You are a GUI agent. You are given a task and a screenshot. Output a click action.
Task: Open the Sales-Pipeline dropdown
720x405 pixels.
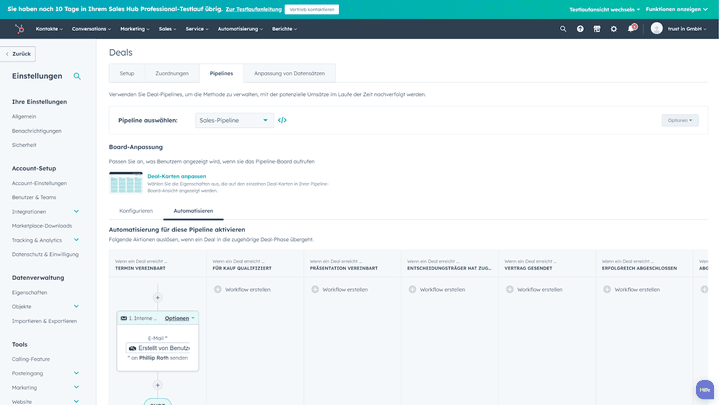234,120
